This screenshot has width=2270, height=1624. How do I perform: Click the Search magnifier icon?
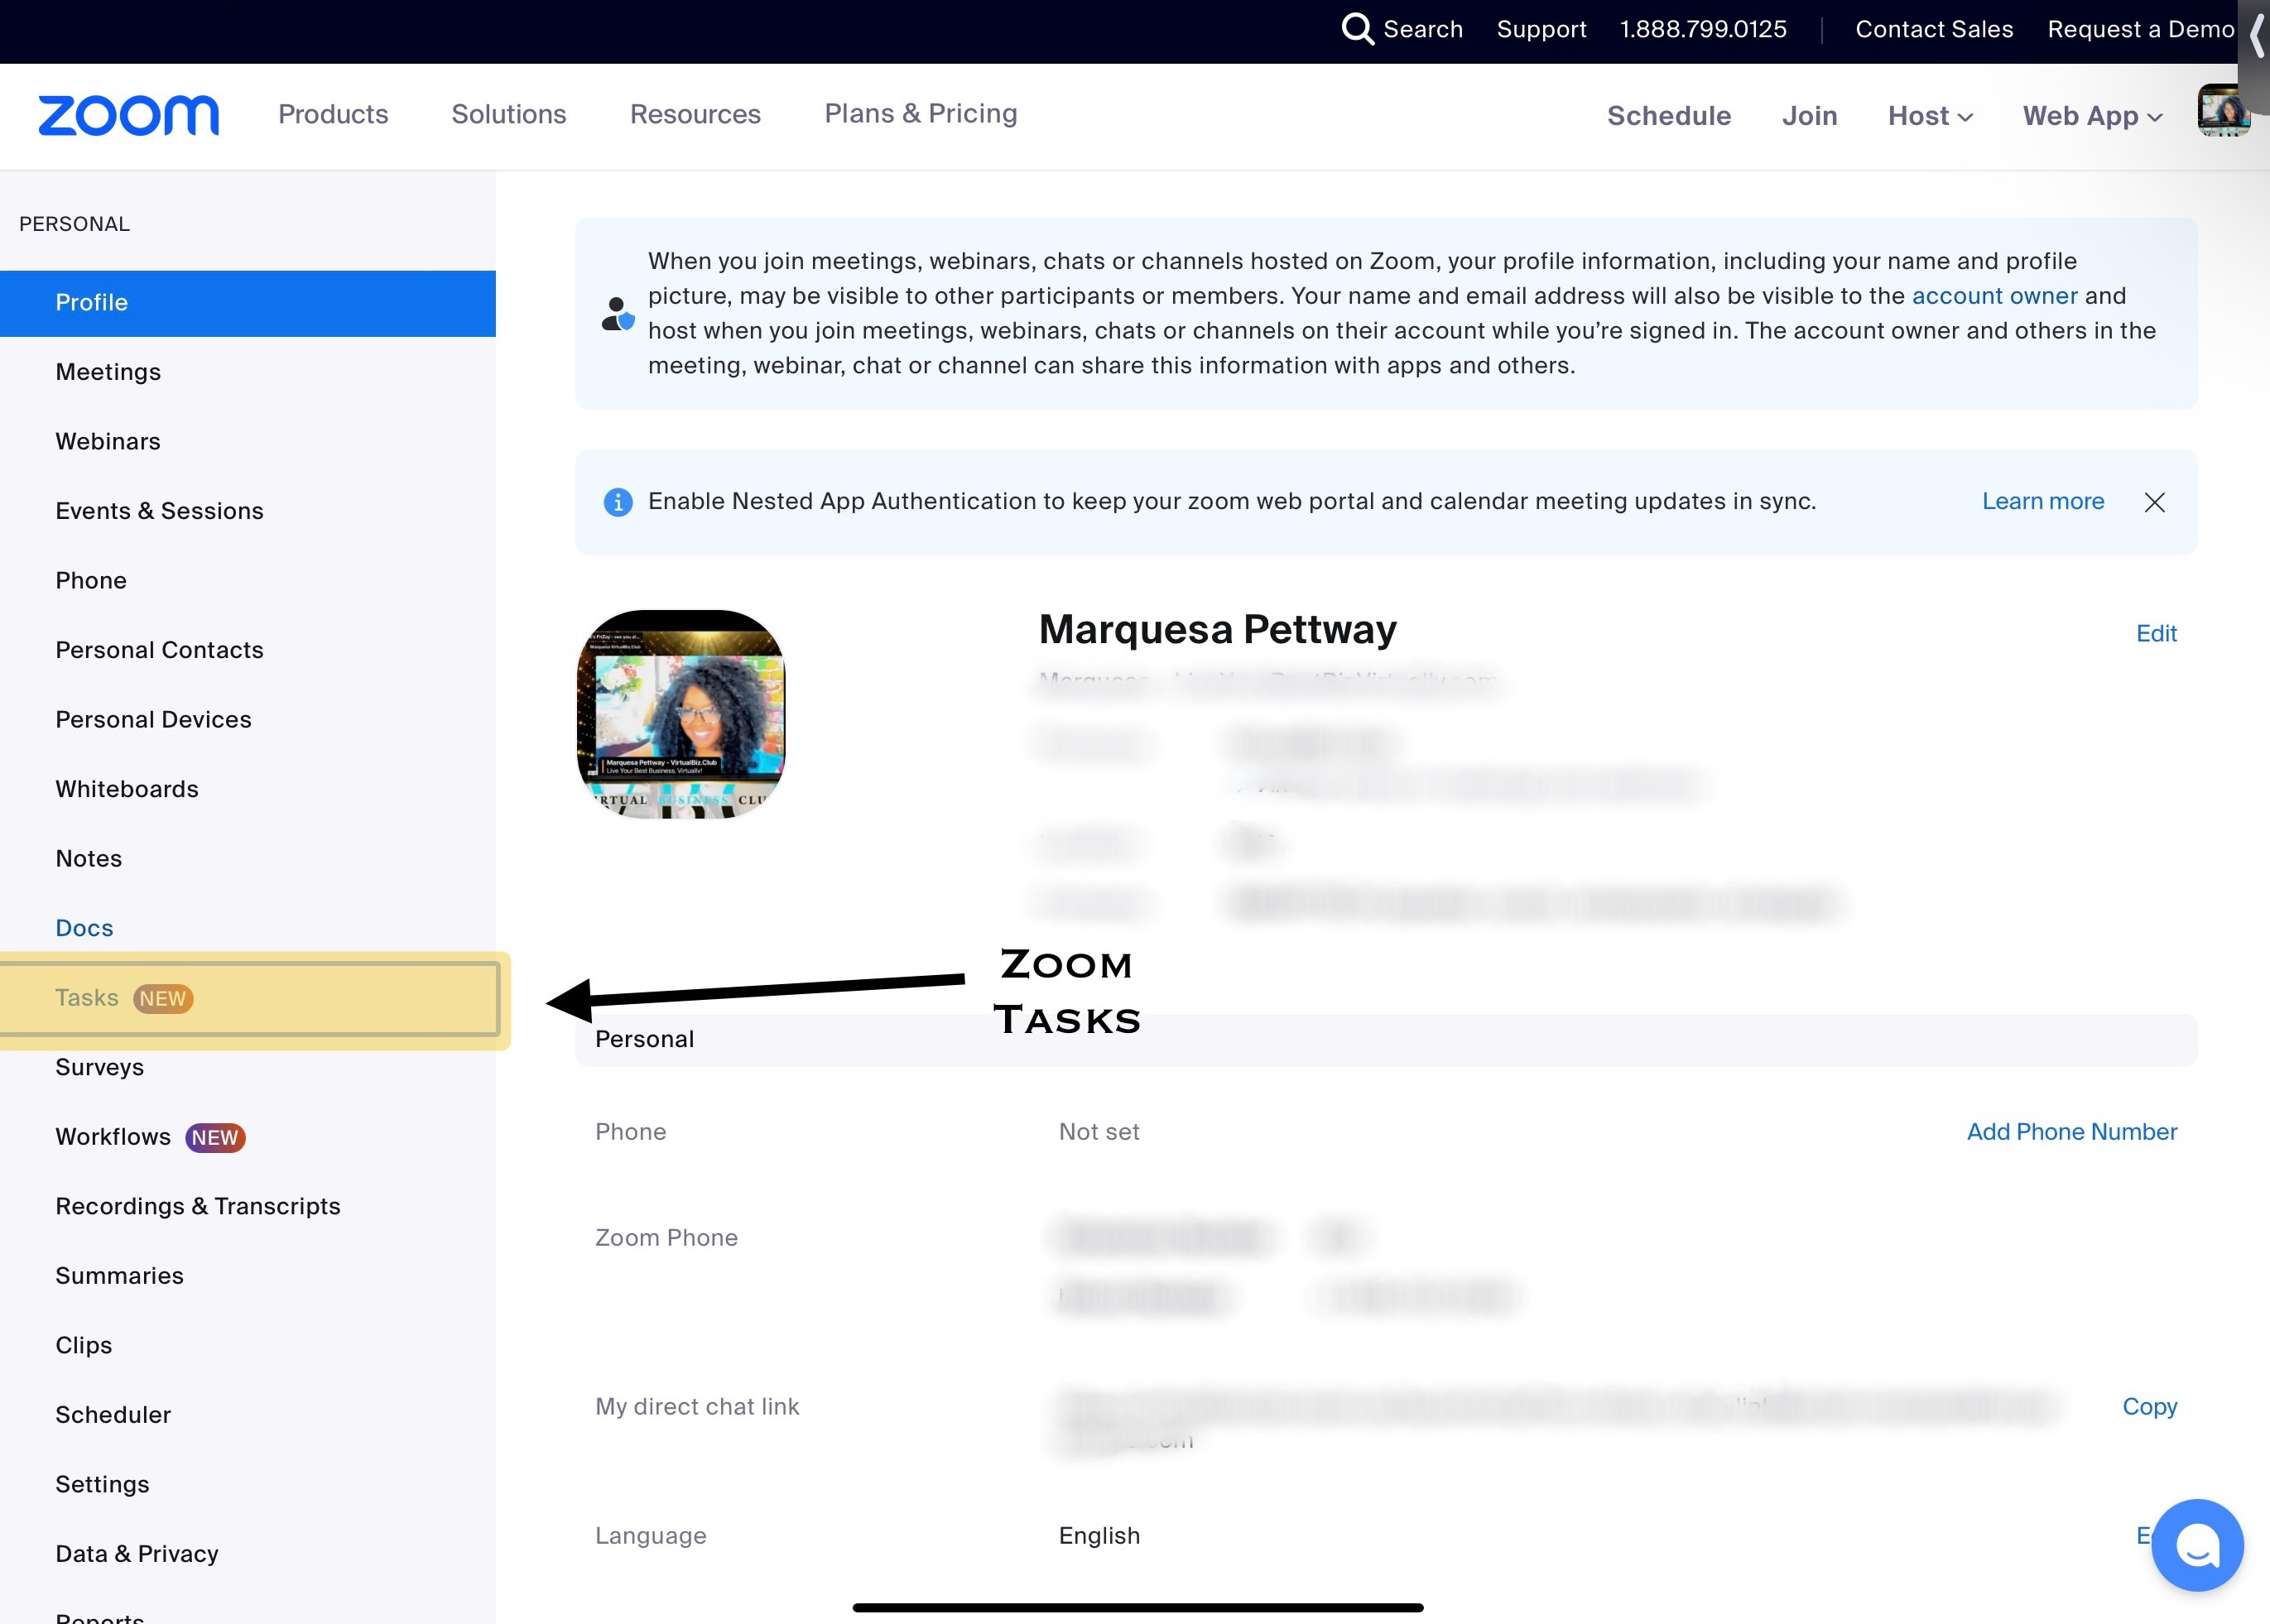pyautogui.click(x=1356, y=29)
